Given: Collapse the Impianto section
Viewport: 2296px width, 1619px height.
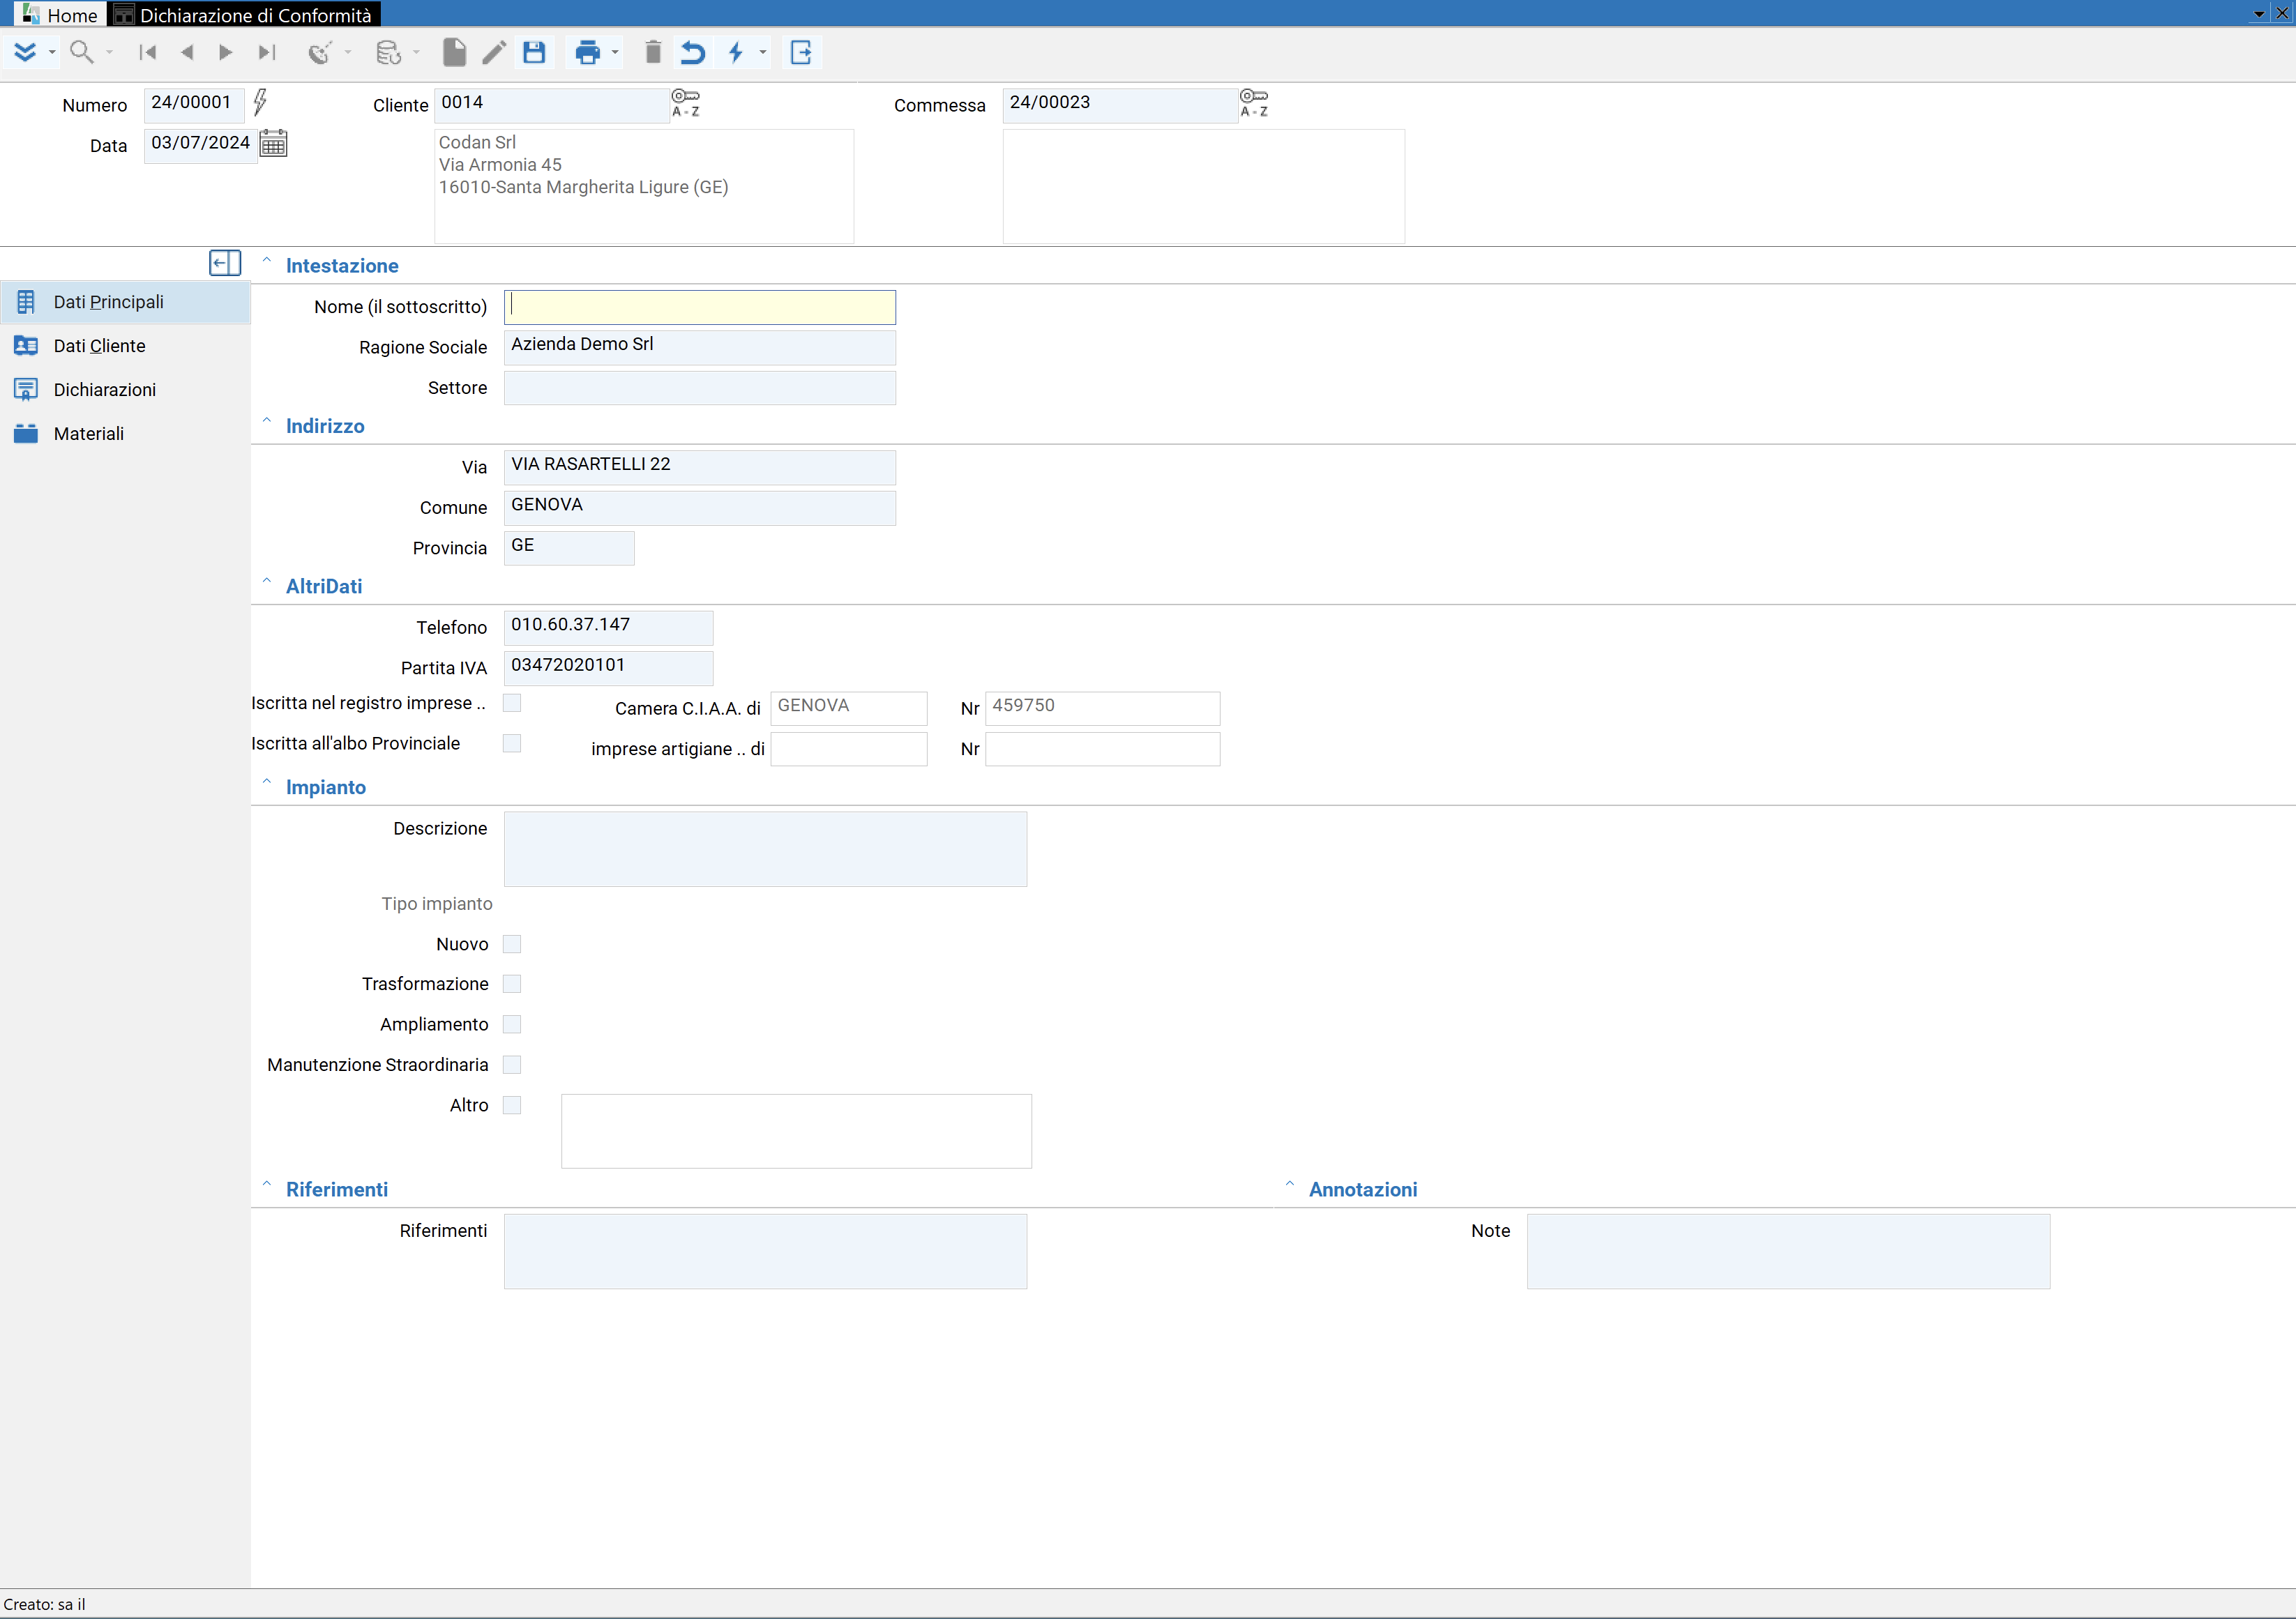Looking at the screenshot, I should click(x=267, y=782).
